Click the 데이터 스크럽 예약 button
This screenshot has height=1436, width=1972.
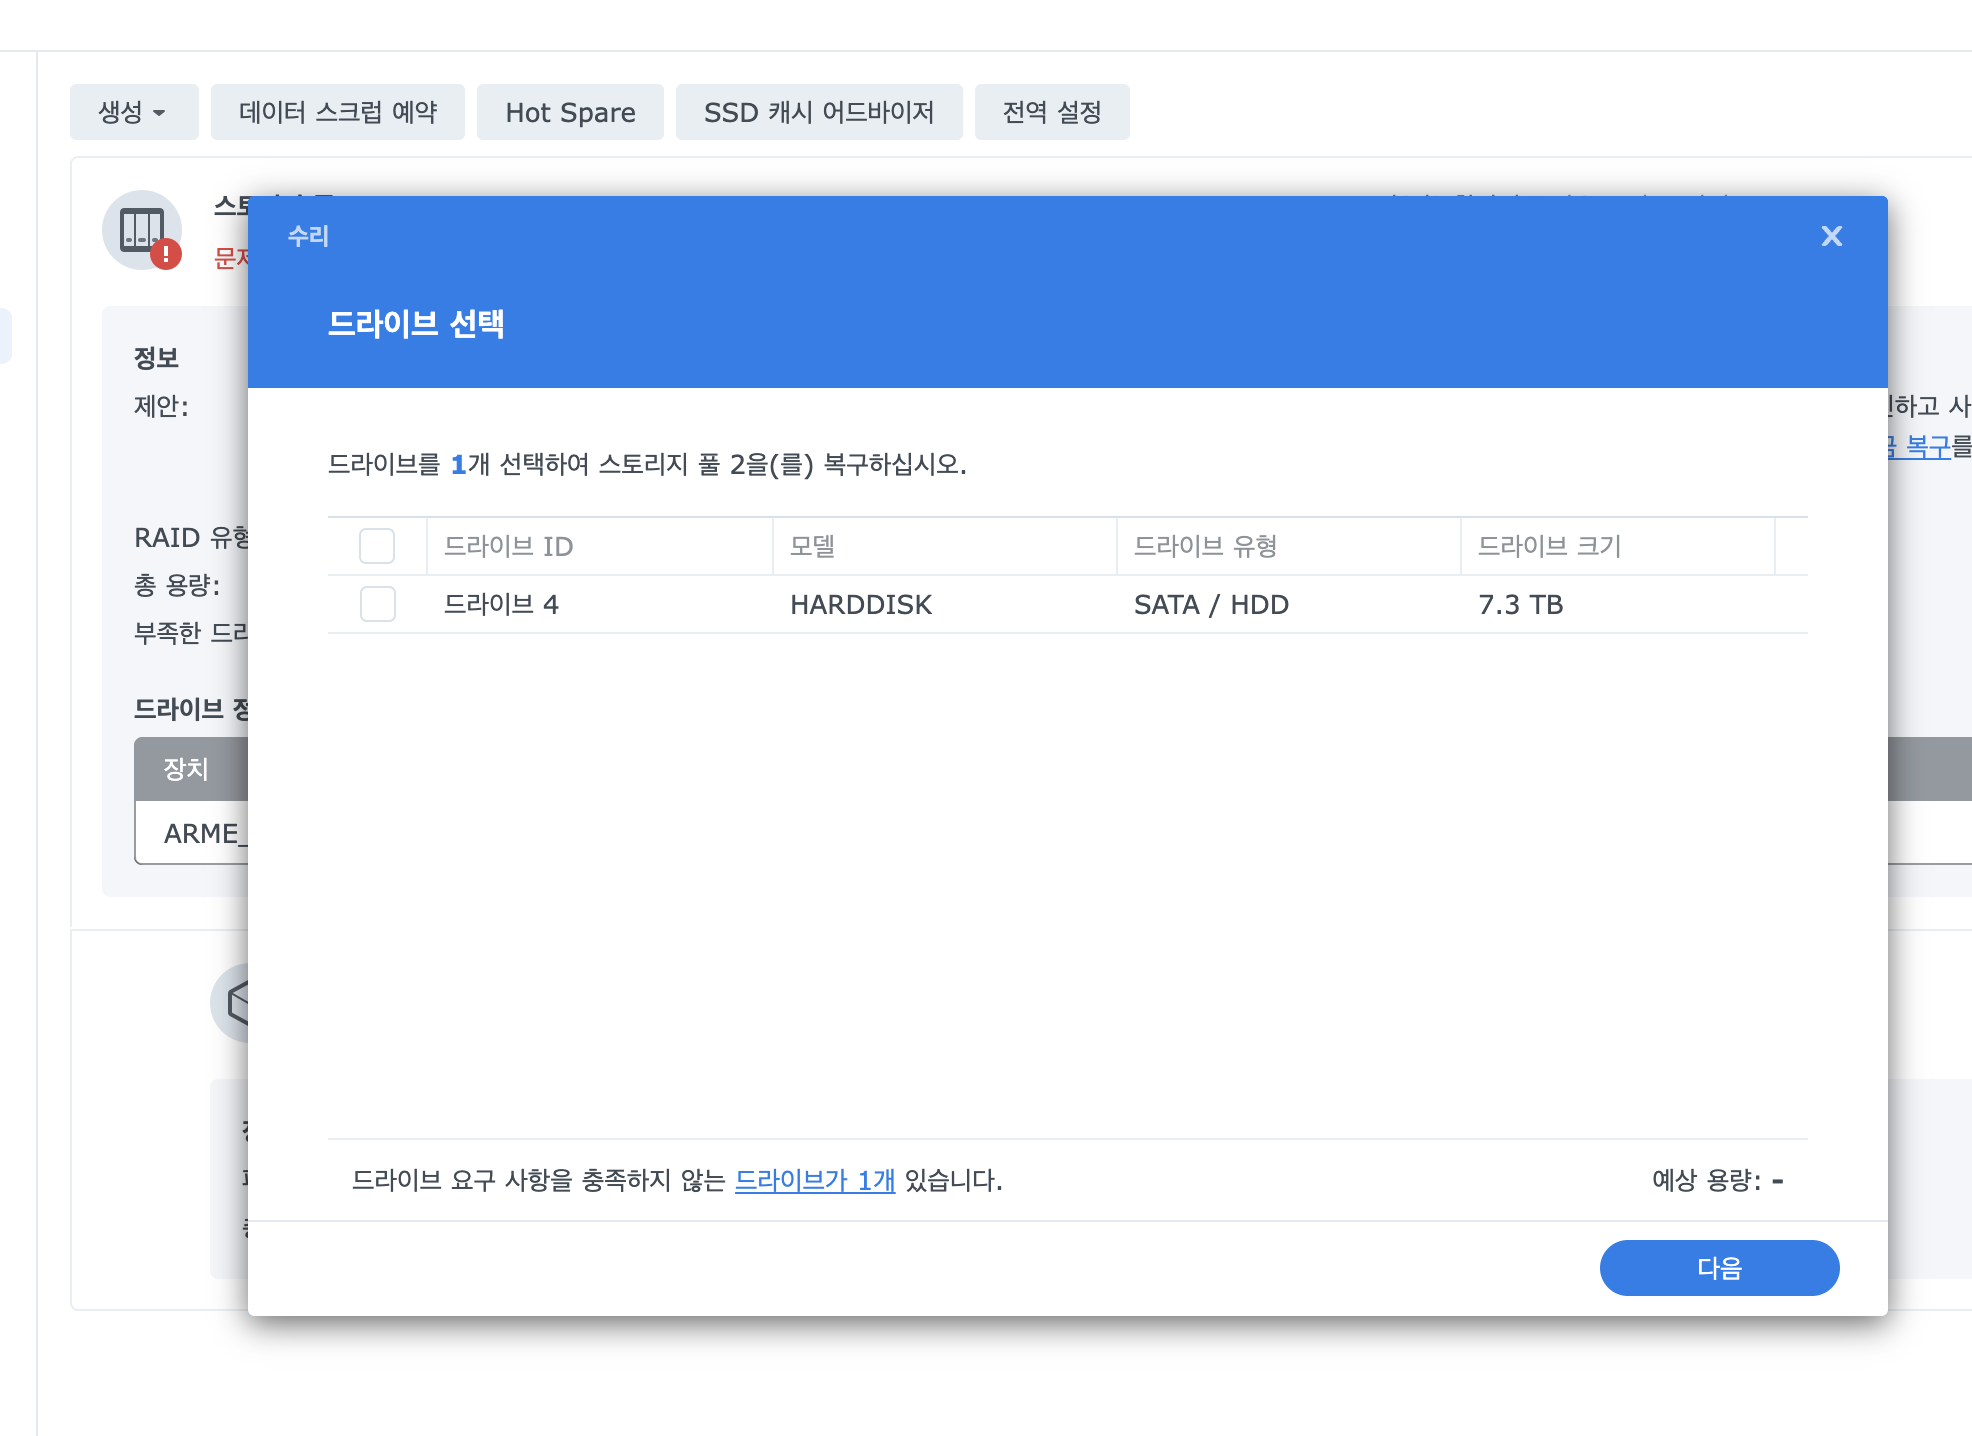(x=337, y=112)
